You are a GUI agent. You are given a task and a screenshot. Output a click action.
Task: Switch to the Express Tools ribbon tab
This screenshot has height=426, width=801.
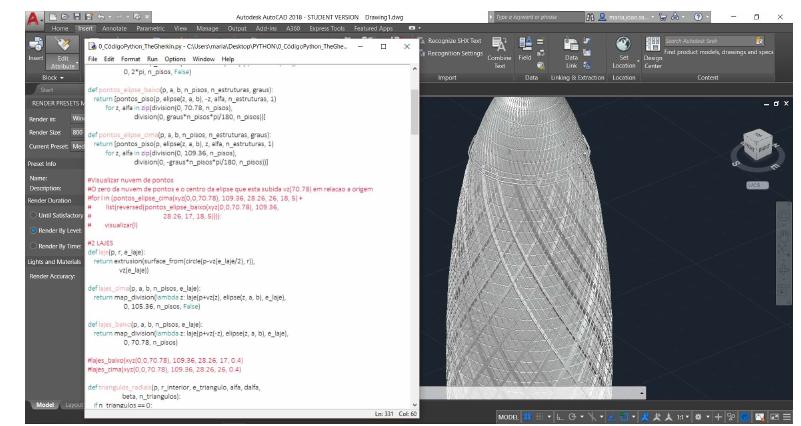point(327,29)
